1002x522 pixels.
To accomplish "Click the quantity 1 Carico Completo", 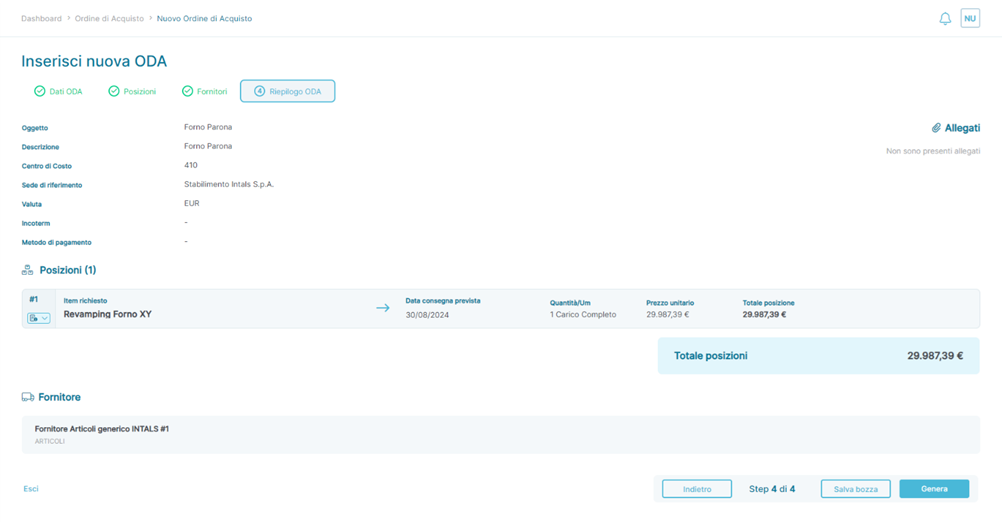I will tap(583, 314).
